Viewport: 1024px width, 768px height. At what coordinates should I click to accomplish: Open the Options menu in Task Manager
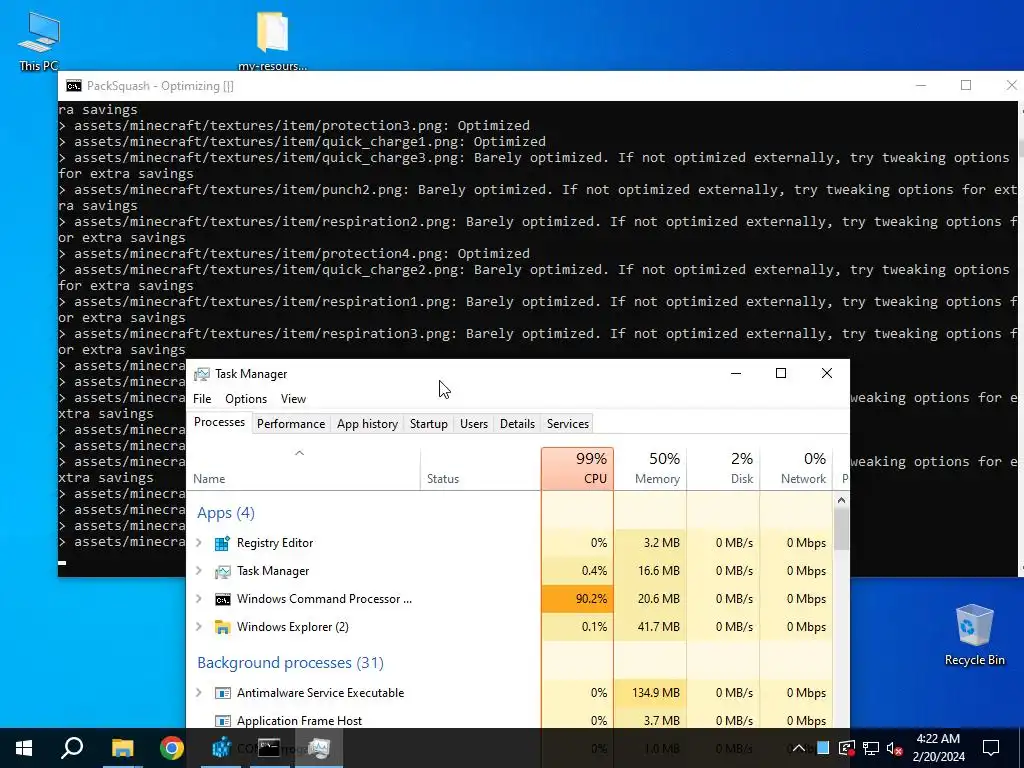[x=246, y=399]
